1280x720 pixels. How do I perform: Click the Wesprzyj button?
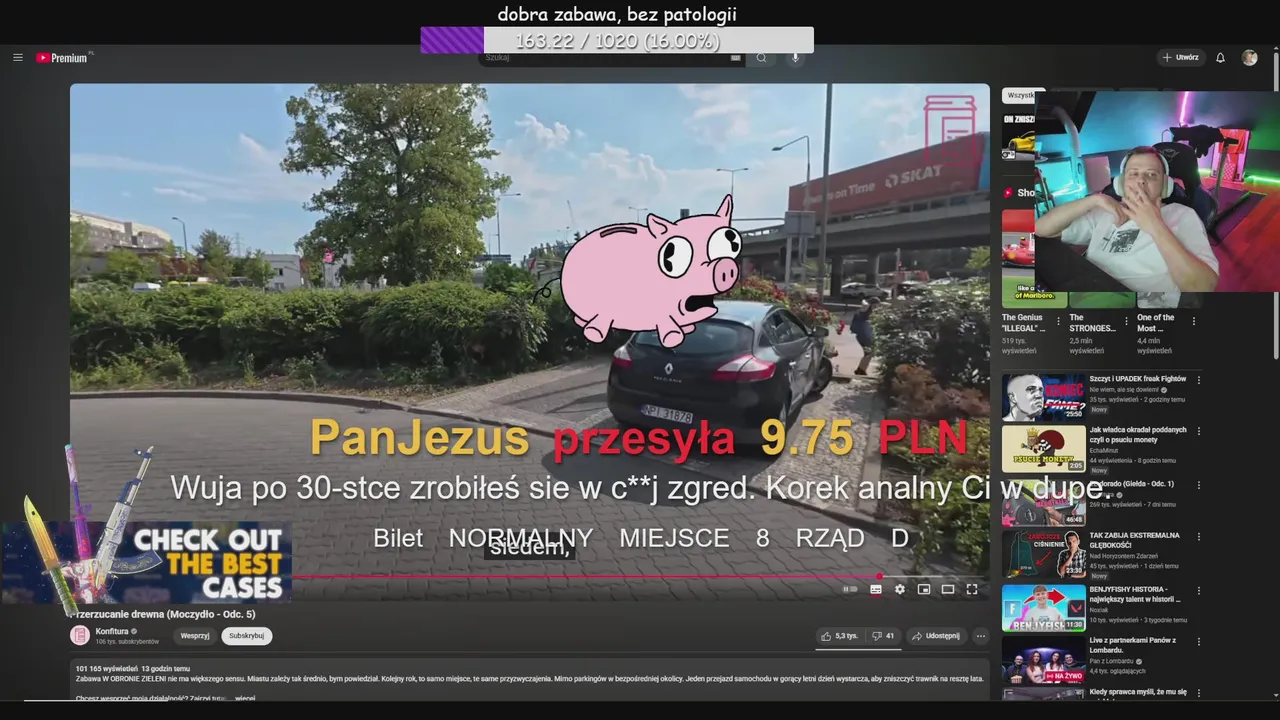(195, 636)
